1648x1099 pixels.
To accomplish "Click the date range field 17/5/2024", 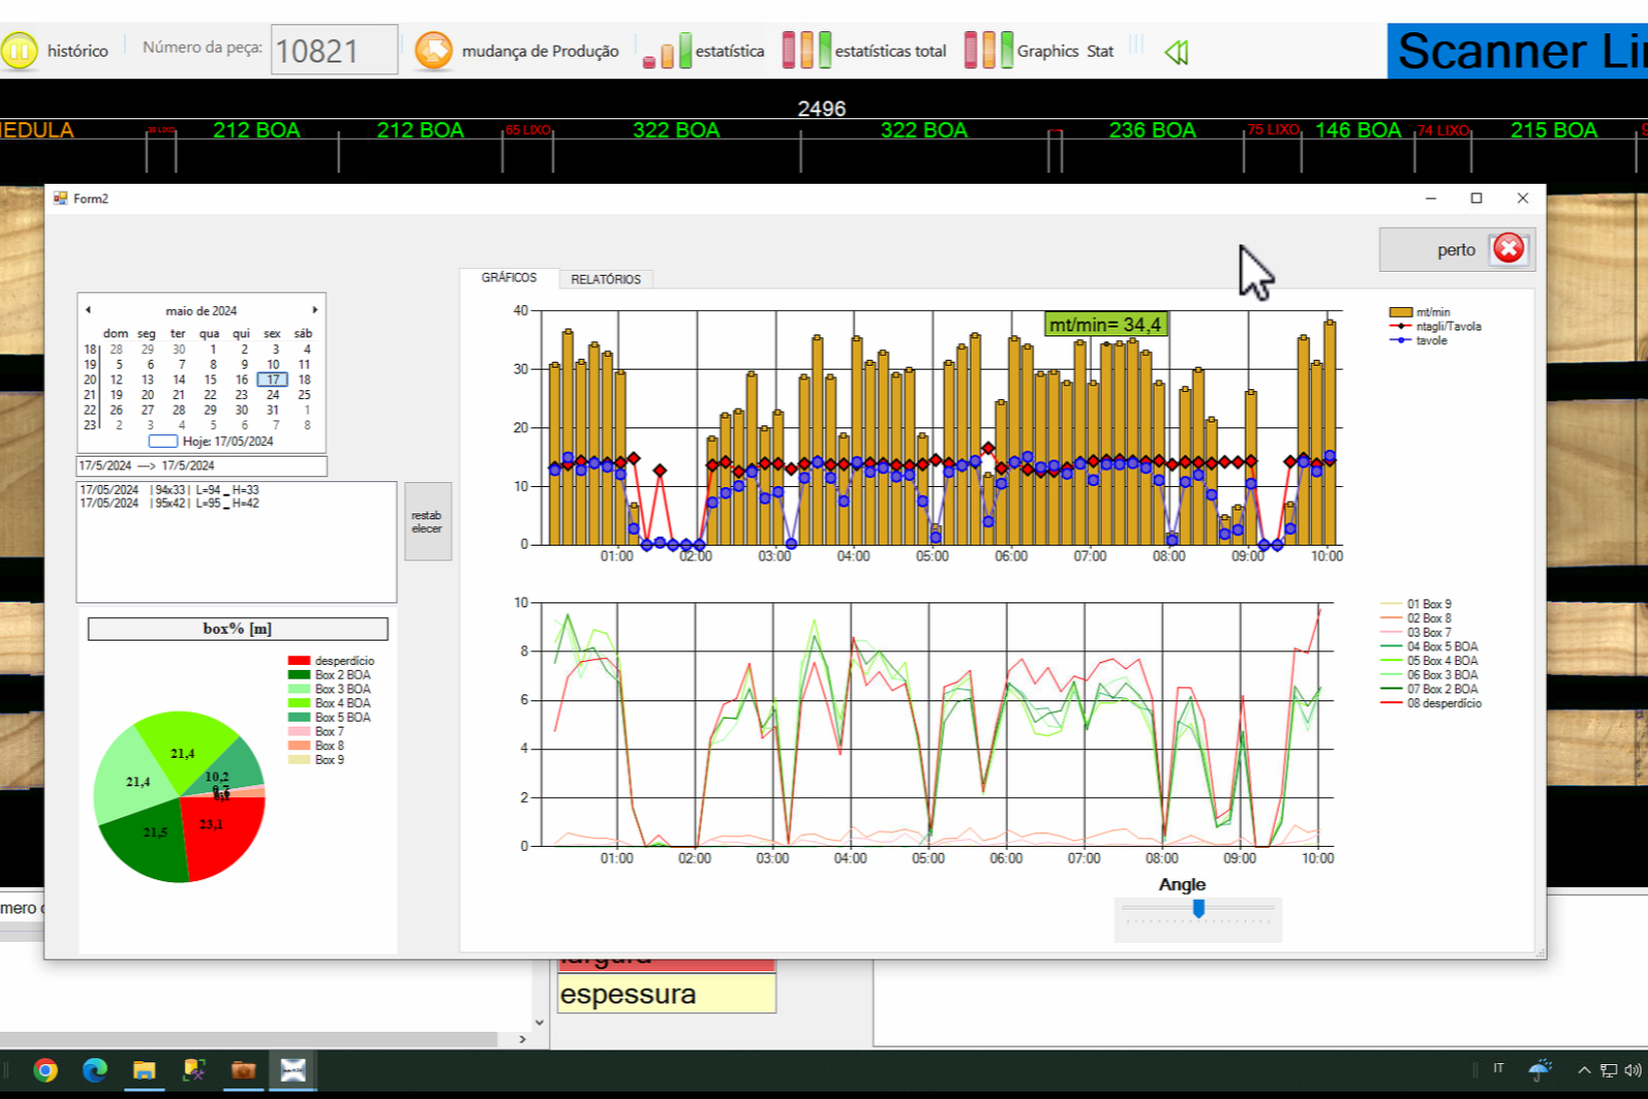I will pyautogui.click(x=202, y=466).
